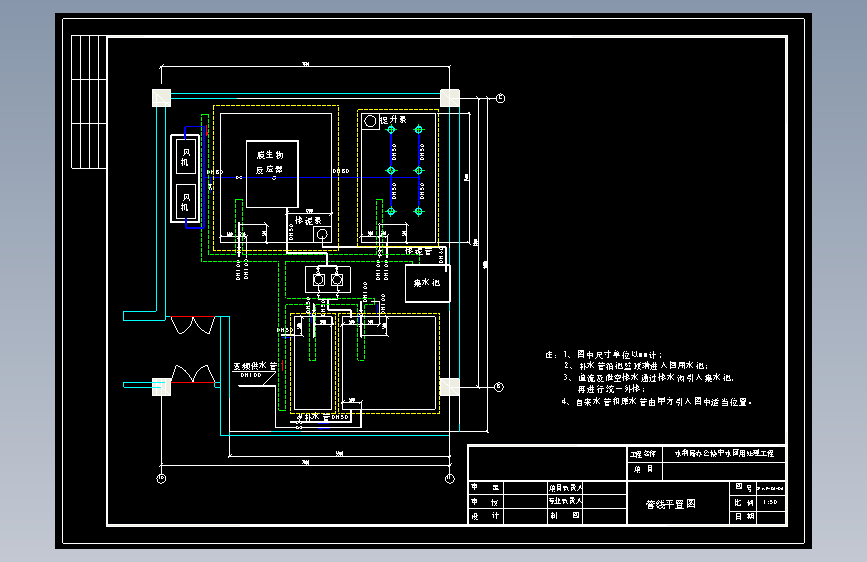This screenshot has width=867, height=562.
Task: Select the axis bubble at the lower right grid line
Action: [x=499, y=387]
